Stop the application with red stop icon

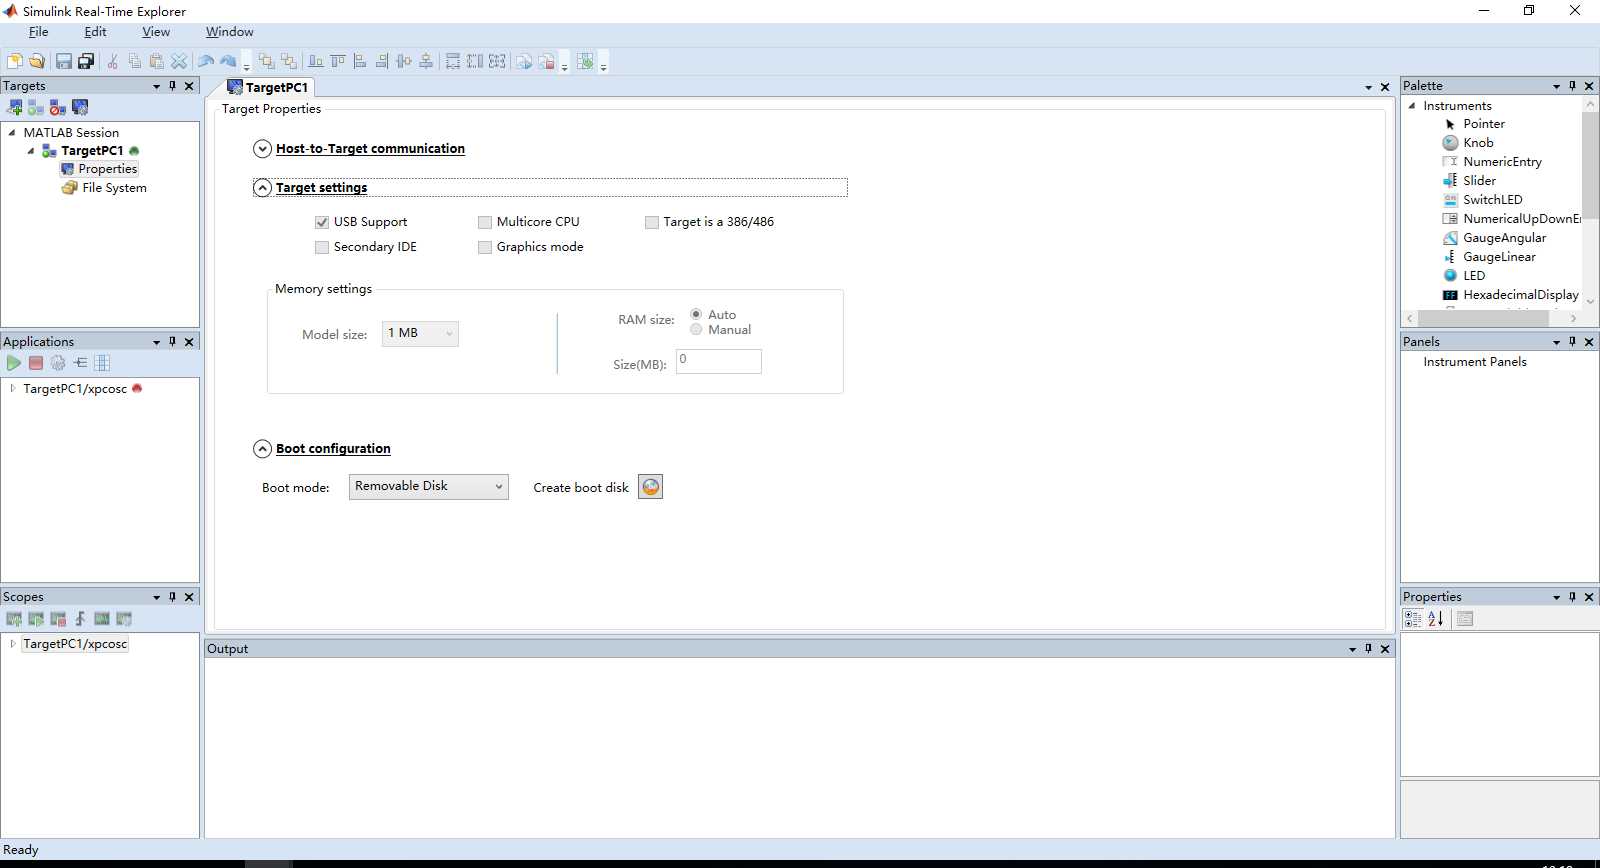click(x=36, y=363)
